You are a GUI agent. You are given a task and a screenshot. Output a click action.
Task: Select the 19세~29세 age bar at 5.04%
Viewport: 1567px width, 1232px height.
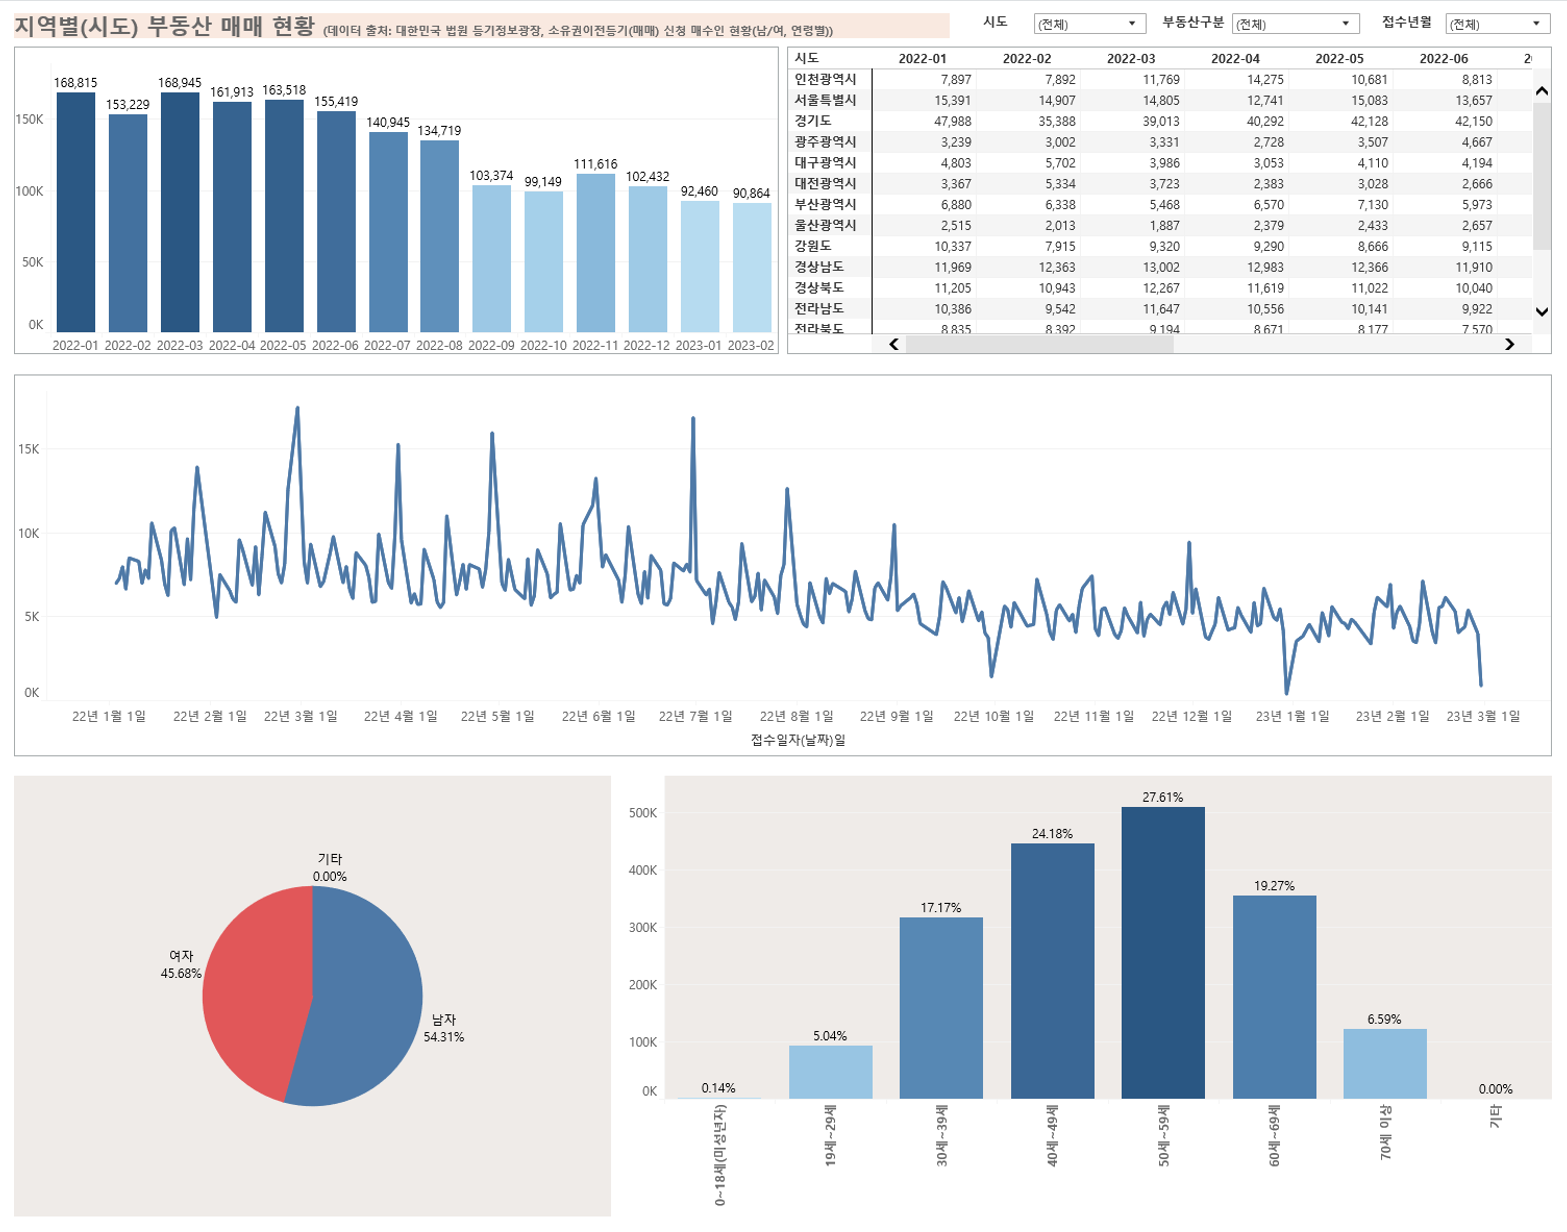830,1072
